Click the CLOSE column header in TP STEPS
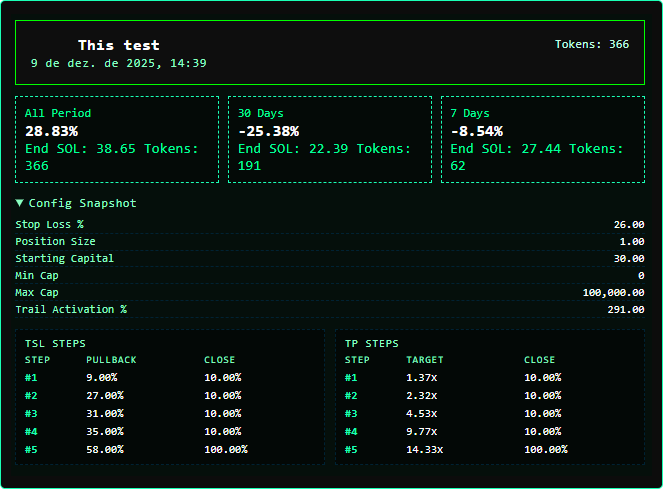 click(x=540, y=360)
